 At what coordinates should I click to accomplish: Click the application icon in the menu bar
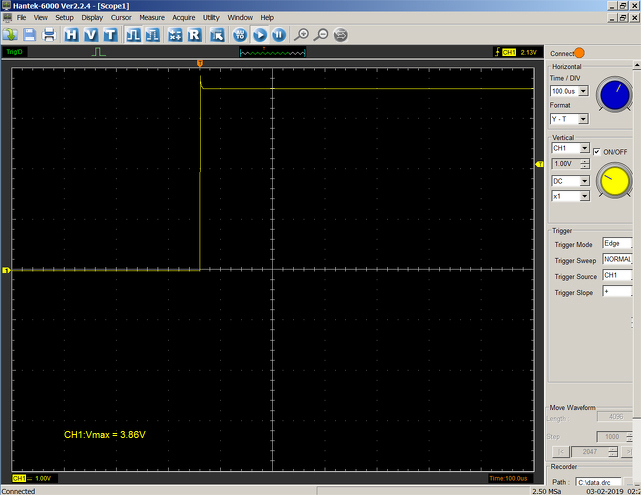7,18
